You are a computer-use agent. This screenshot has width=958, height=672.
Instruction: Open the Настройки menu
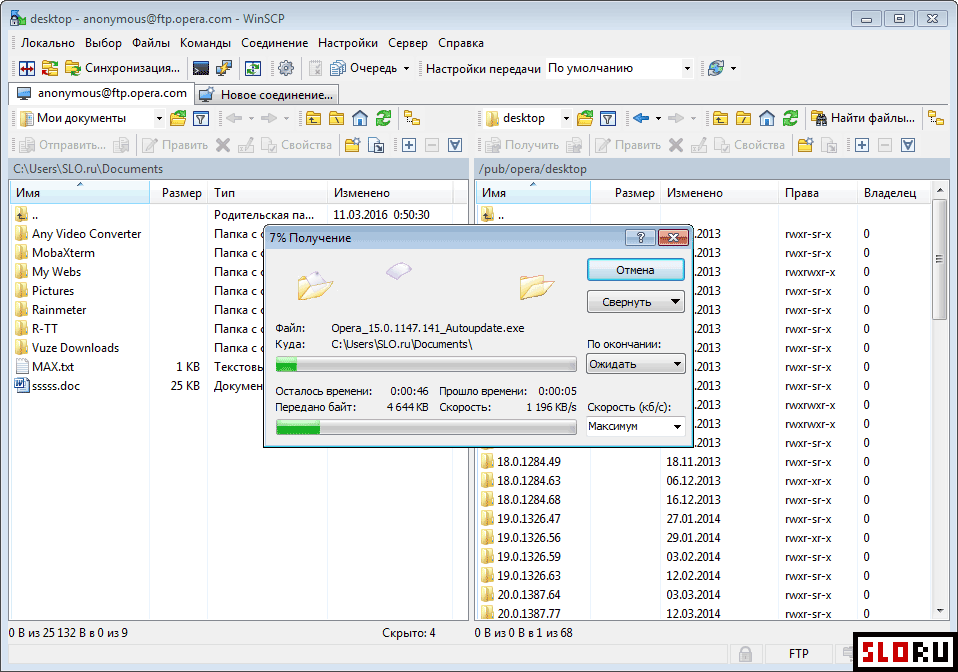[x=348, y=43]
